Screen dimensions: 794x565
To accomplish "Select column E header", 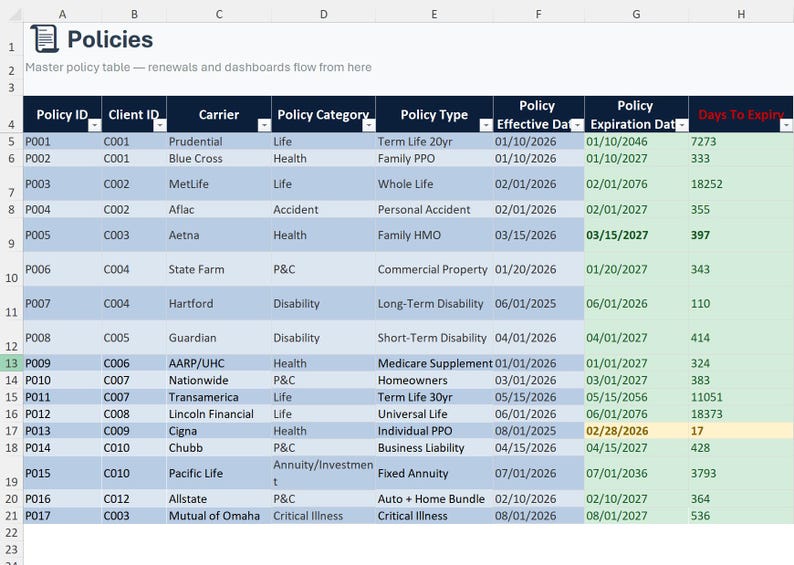I will coord(434,14).
